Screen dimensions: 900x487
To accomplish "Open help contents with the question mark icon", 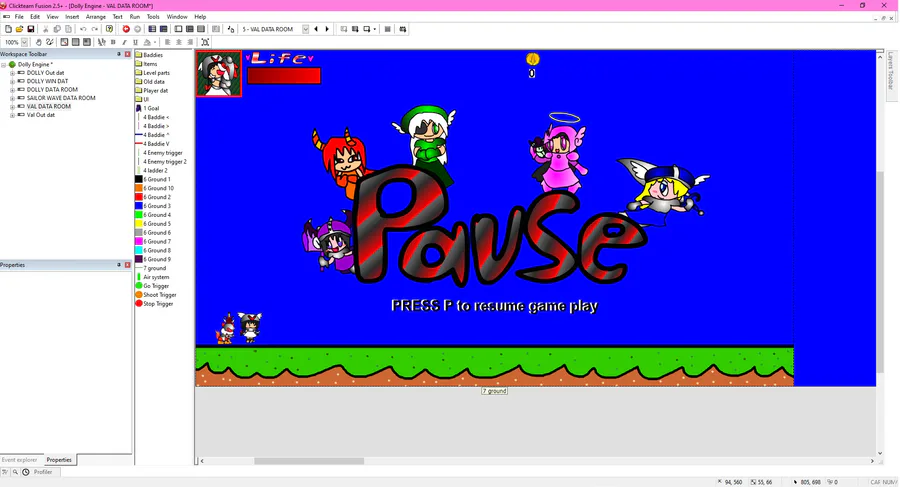I will (x=109, y=29).
